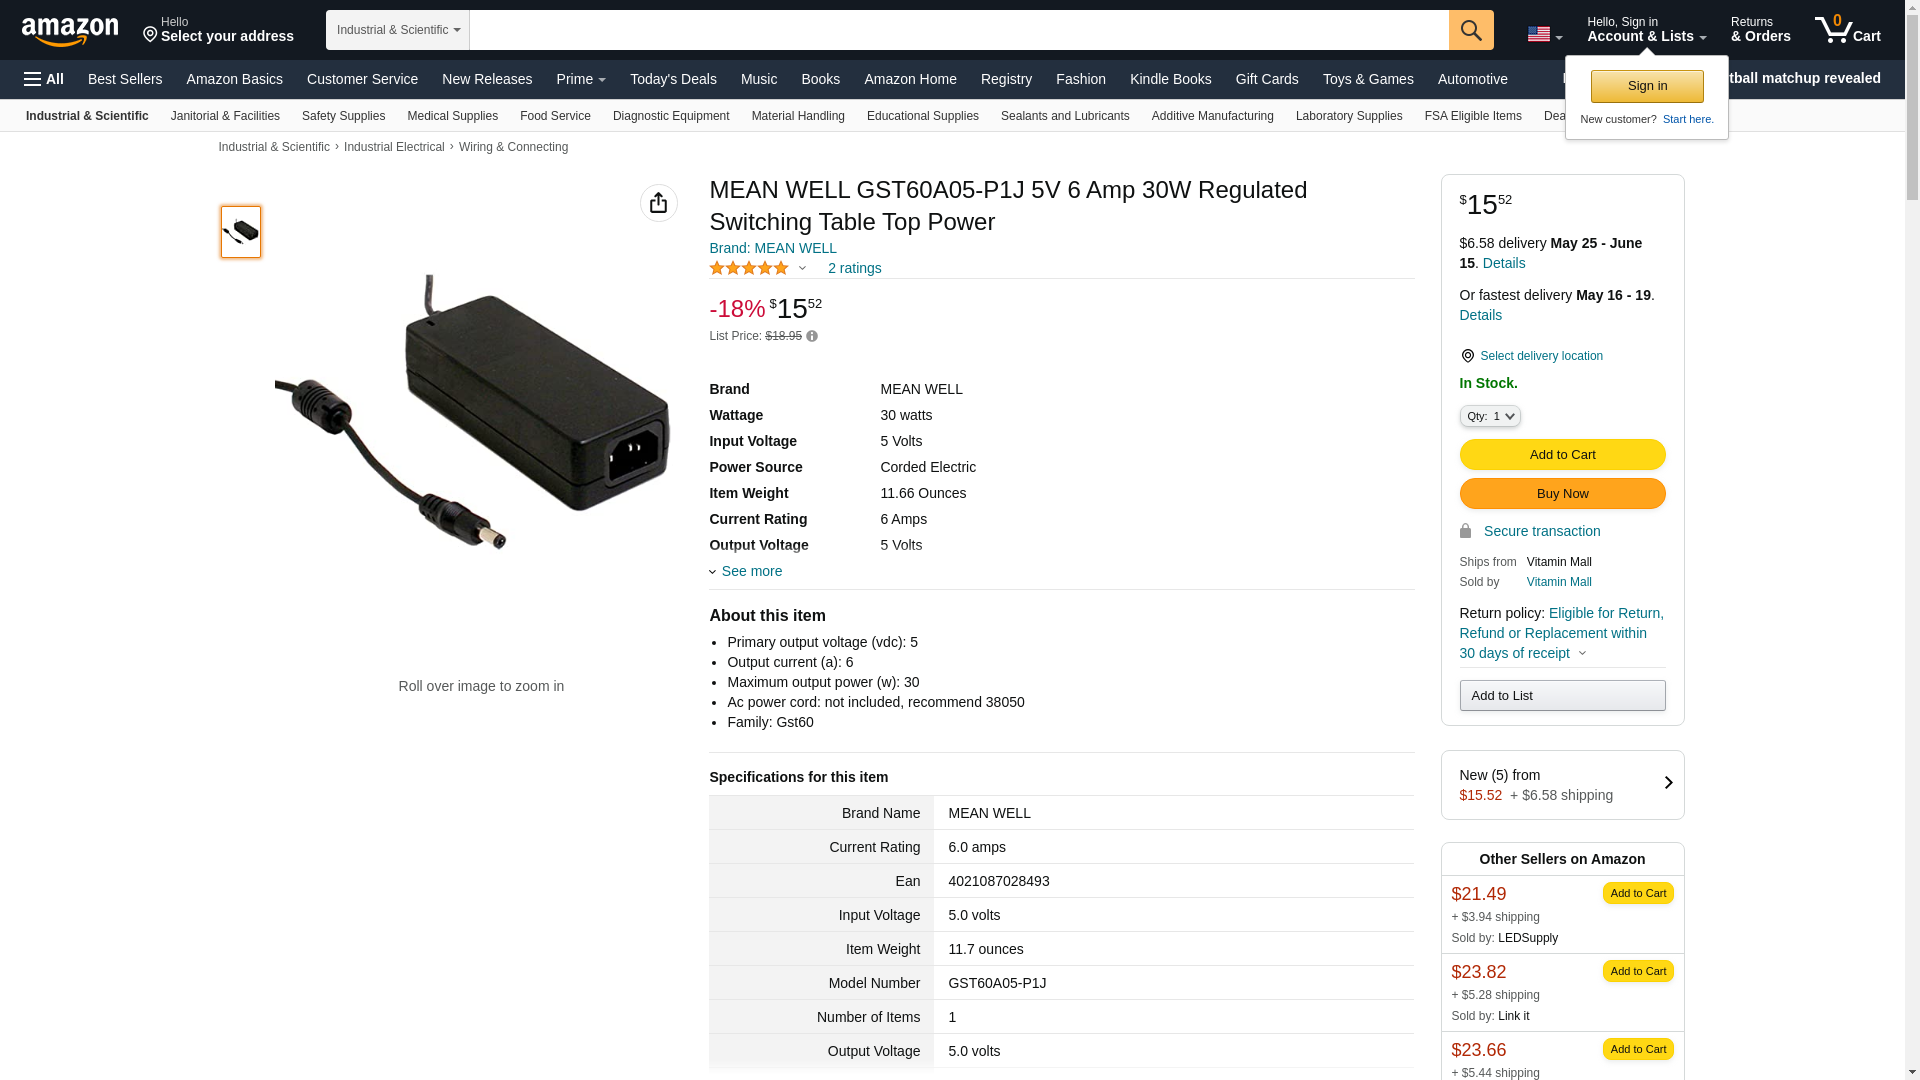Expand the return policy details
This screenshot has width=1920, height=1080.
[x=1582, y=653]
